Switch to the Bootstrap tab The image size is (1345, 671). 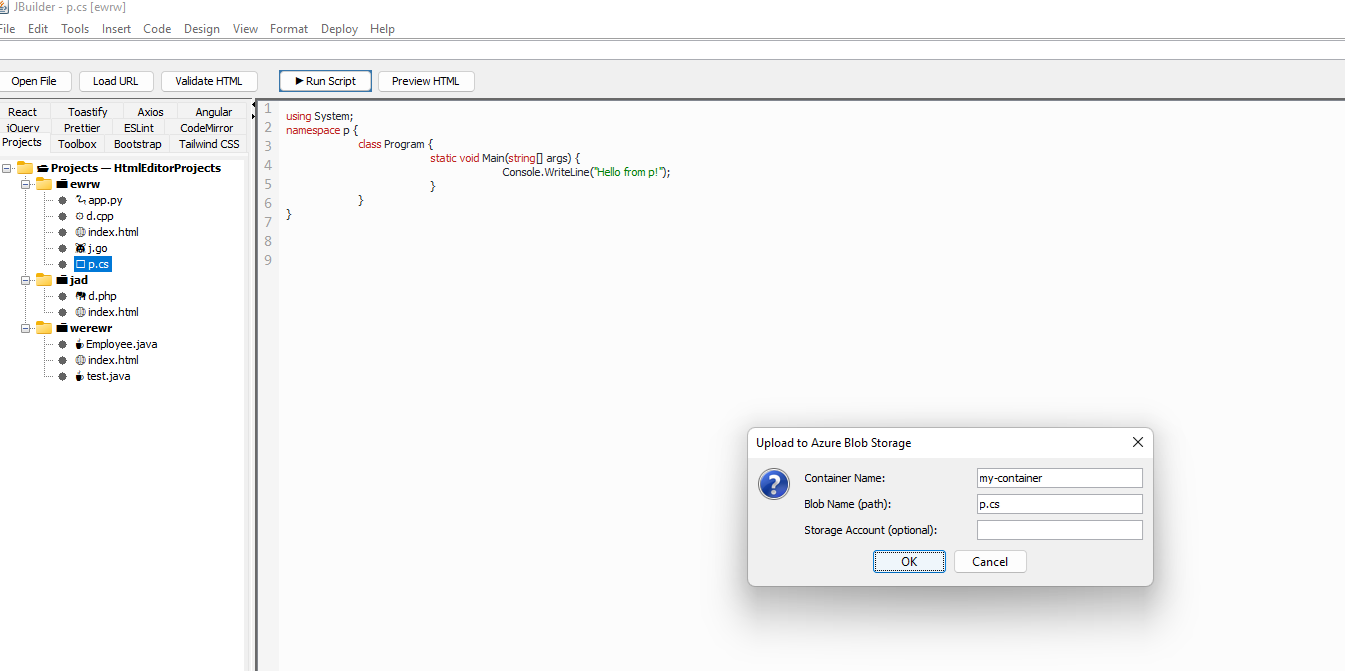pos(137,144)
